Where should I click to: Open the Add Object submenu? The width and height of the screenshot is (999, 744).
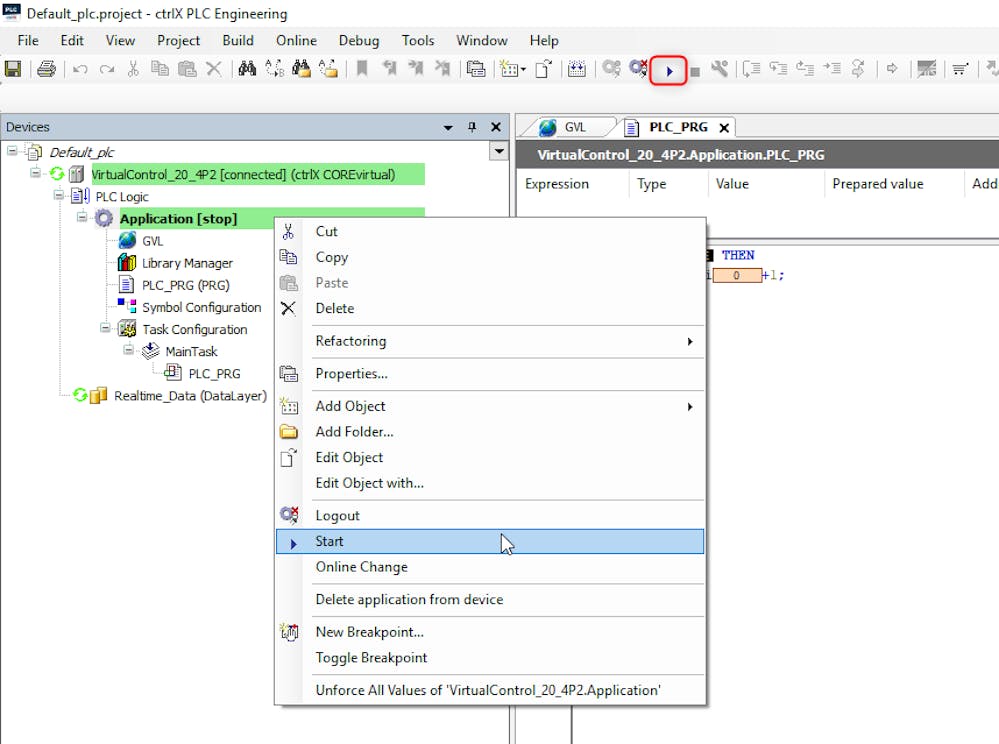490,406
